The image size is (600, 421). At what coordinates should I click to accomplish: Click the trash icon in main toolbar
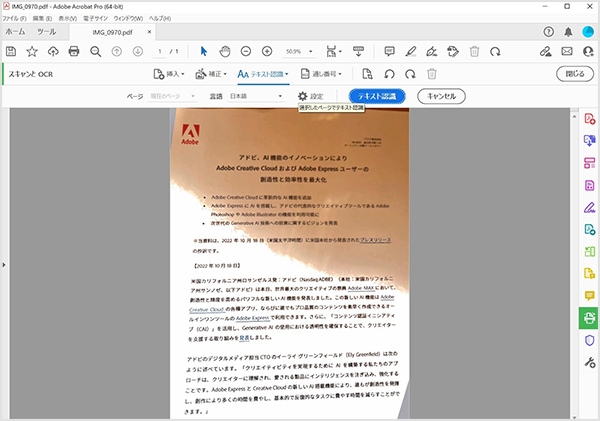click(x=474, y=51)
